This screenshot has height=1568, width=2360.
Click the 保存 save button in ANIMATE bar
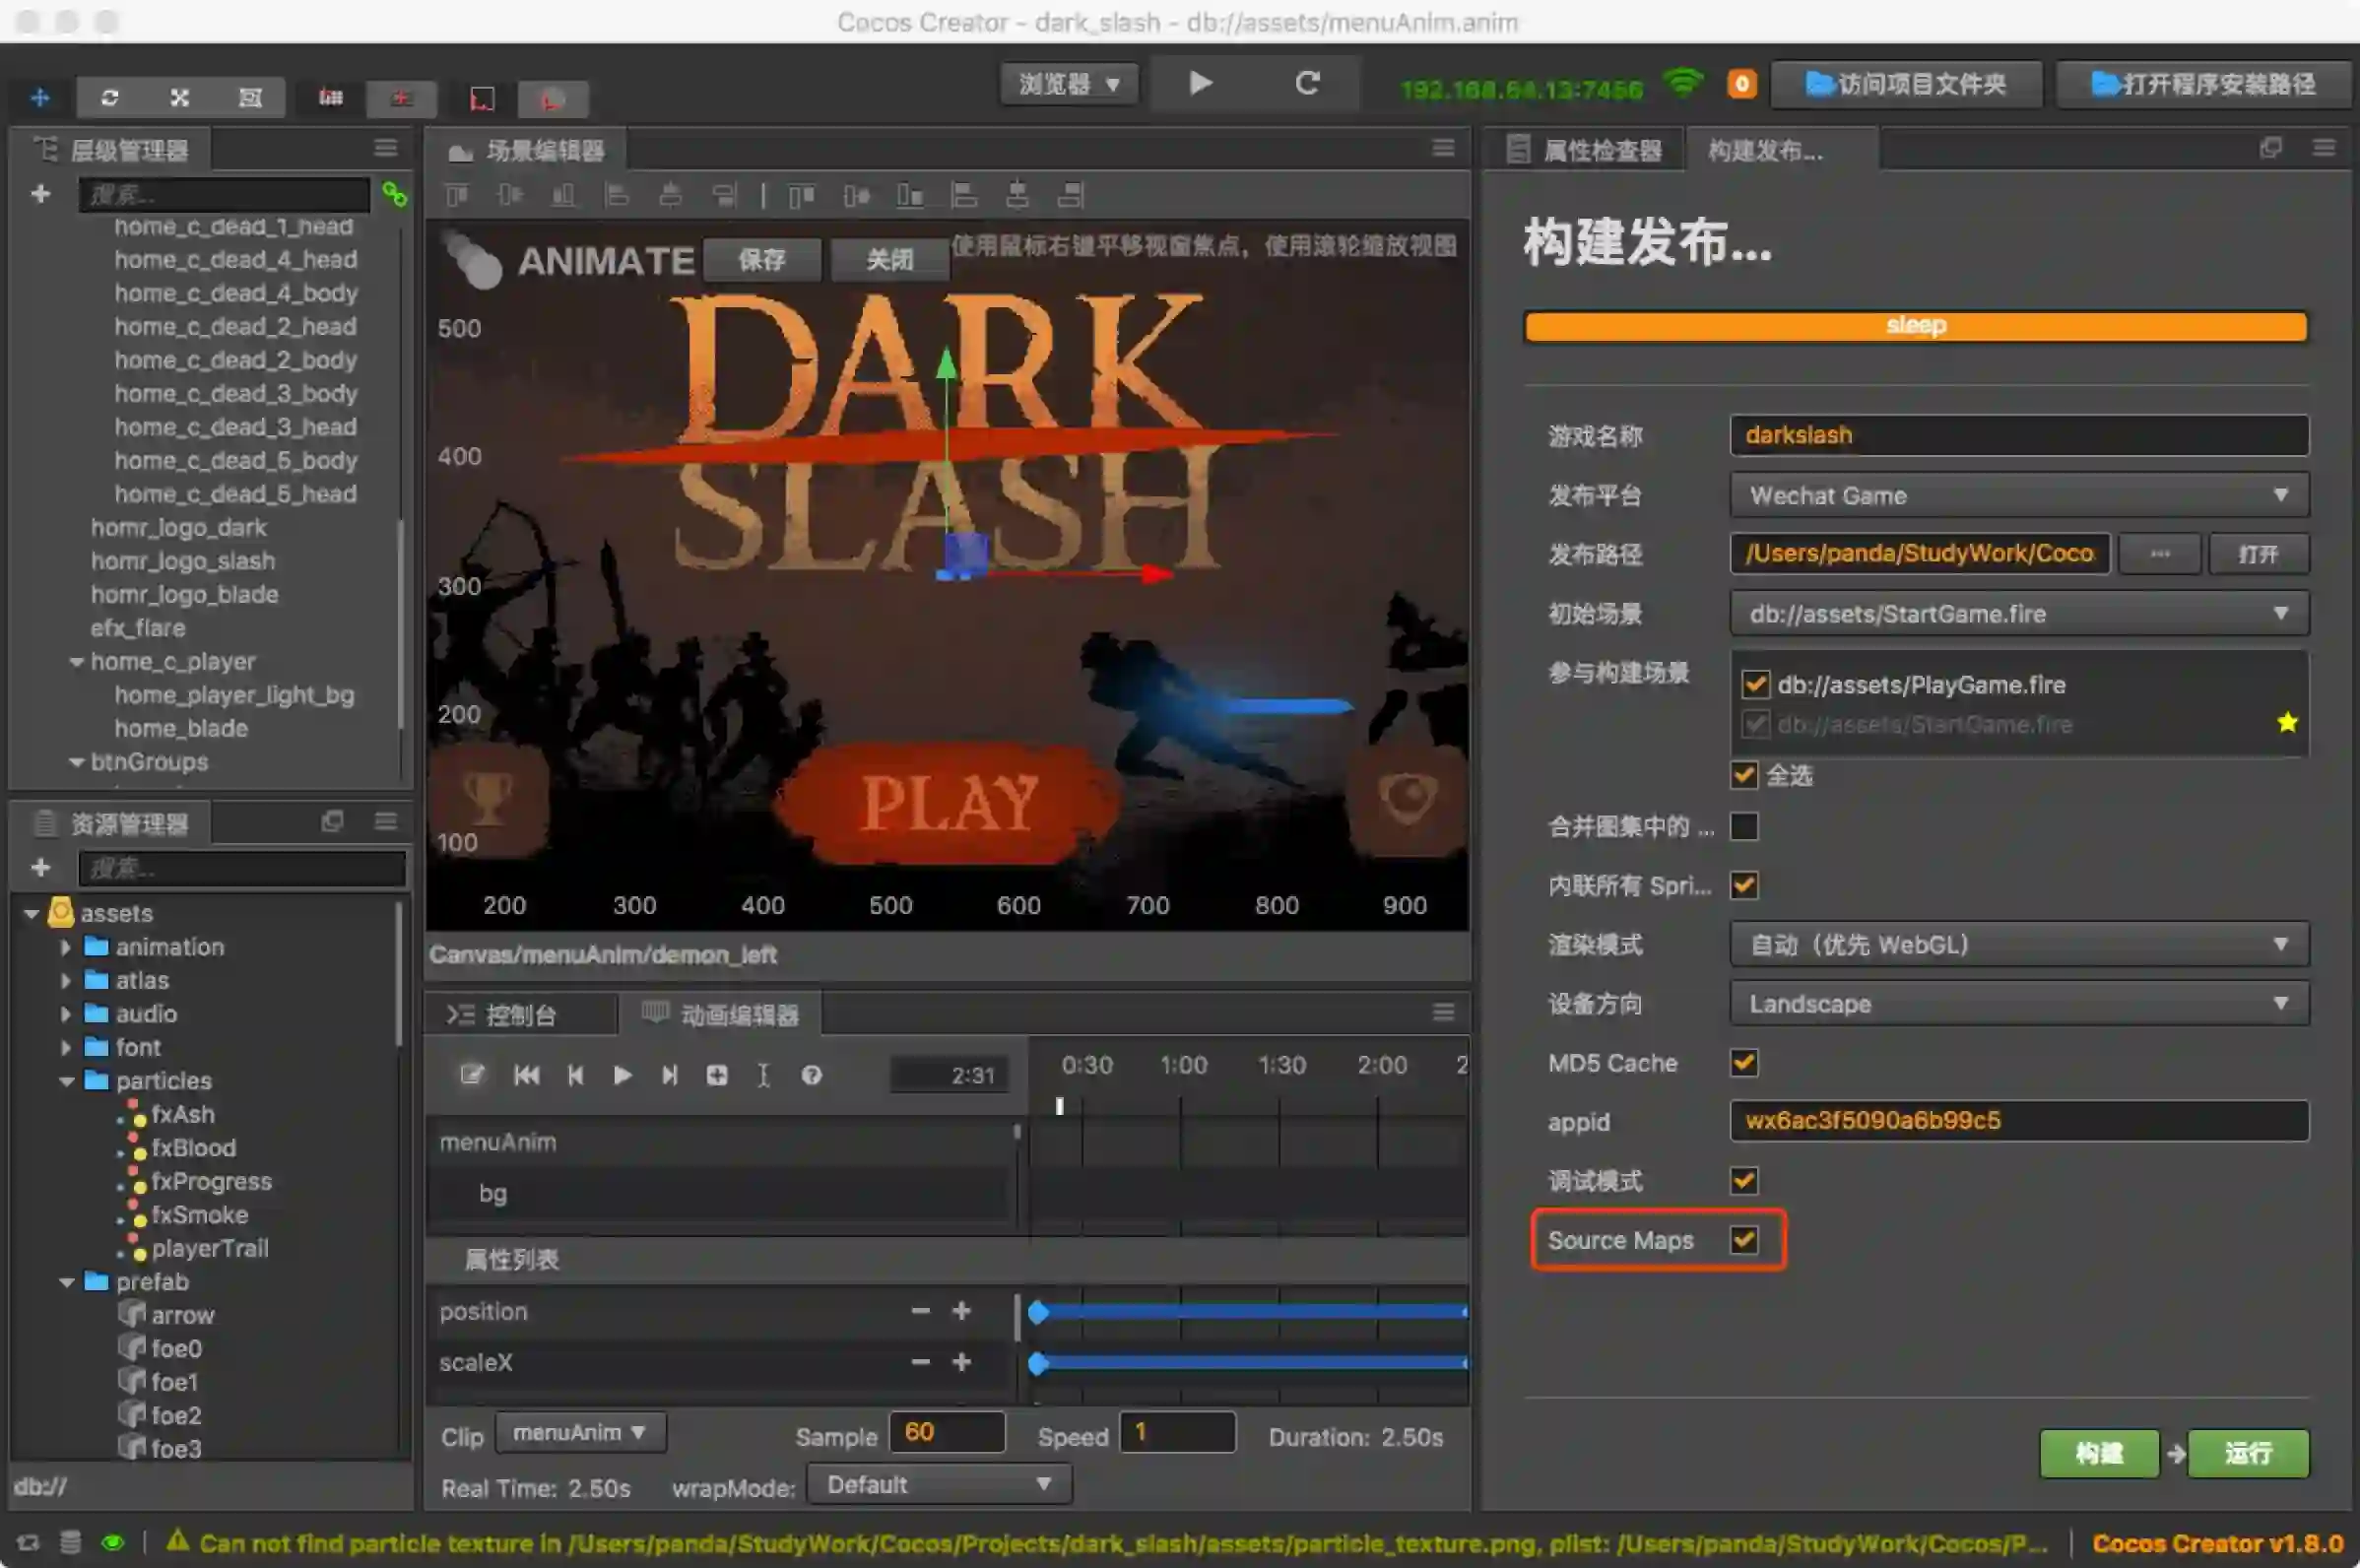(x=762, y=261)
